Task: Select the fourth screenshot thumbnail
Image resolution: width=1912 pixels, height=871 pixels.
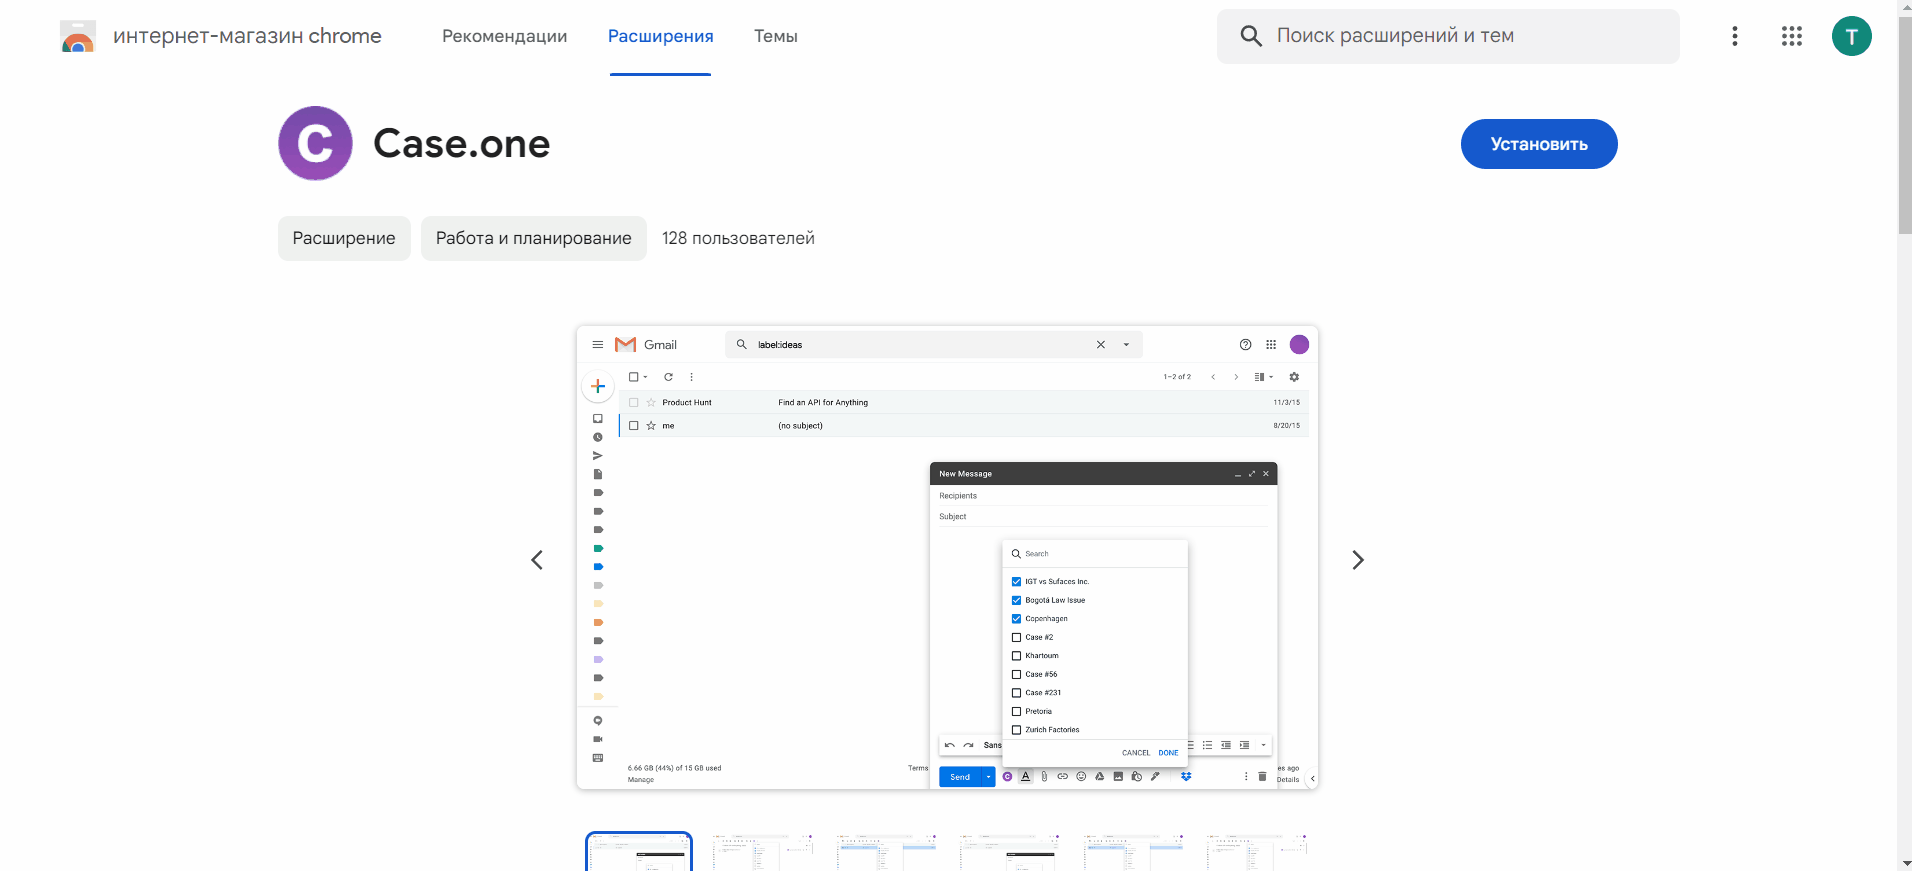Action: (1009, 853)
